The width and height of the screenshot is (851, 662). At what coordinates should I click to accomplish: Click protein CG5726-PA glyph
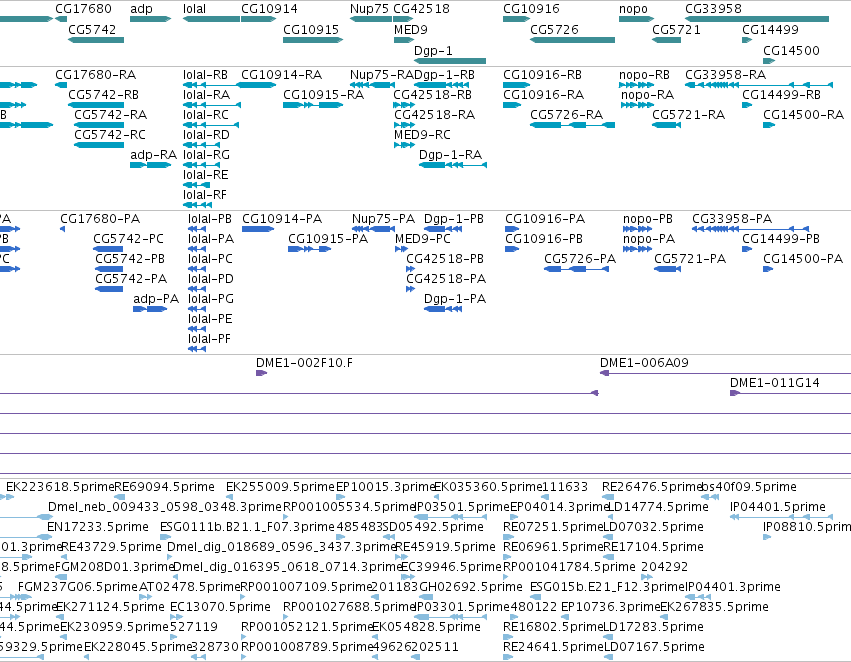pyautogui.click(x=576, y=269)
